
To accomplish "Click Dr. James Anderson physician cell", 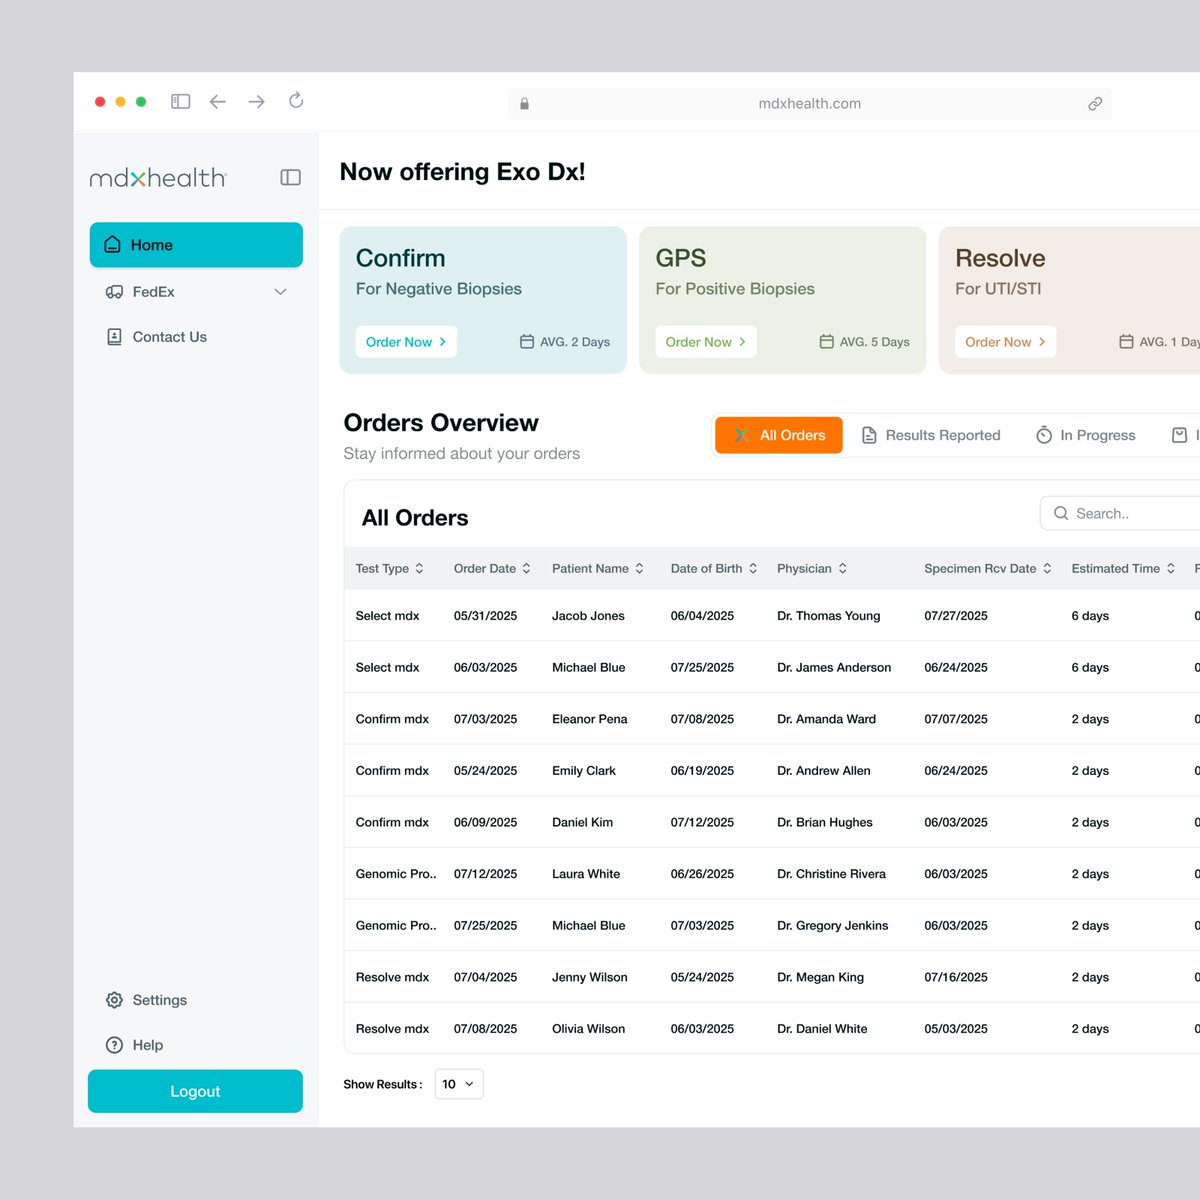I will tap(834, 668).
